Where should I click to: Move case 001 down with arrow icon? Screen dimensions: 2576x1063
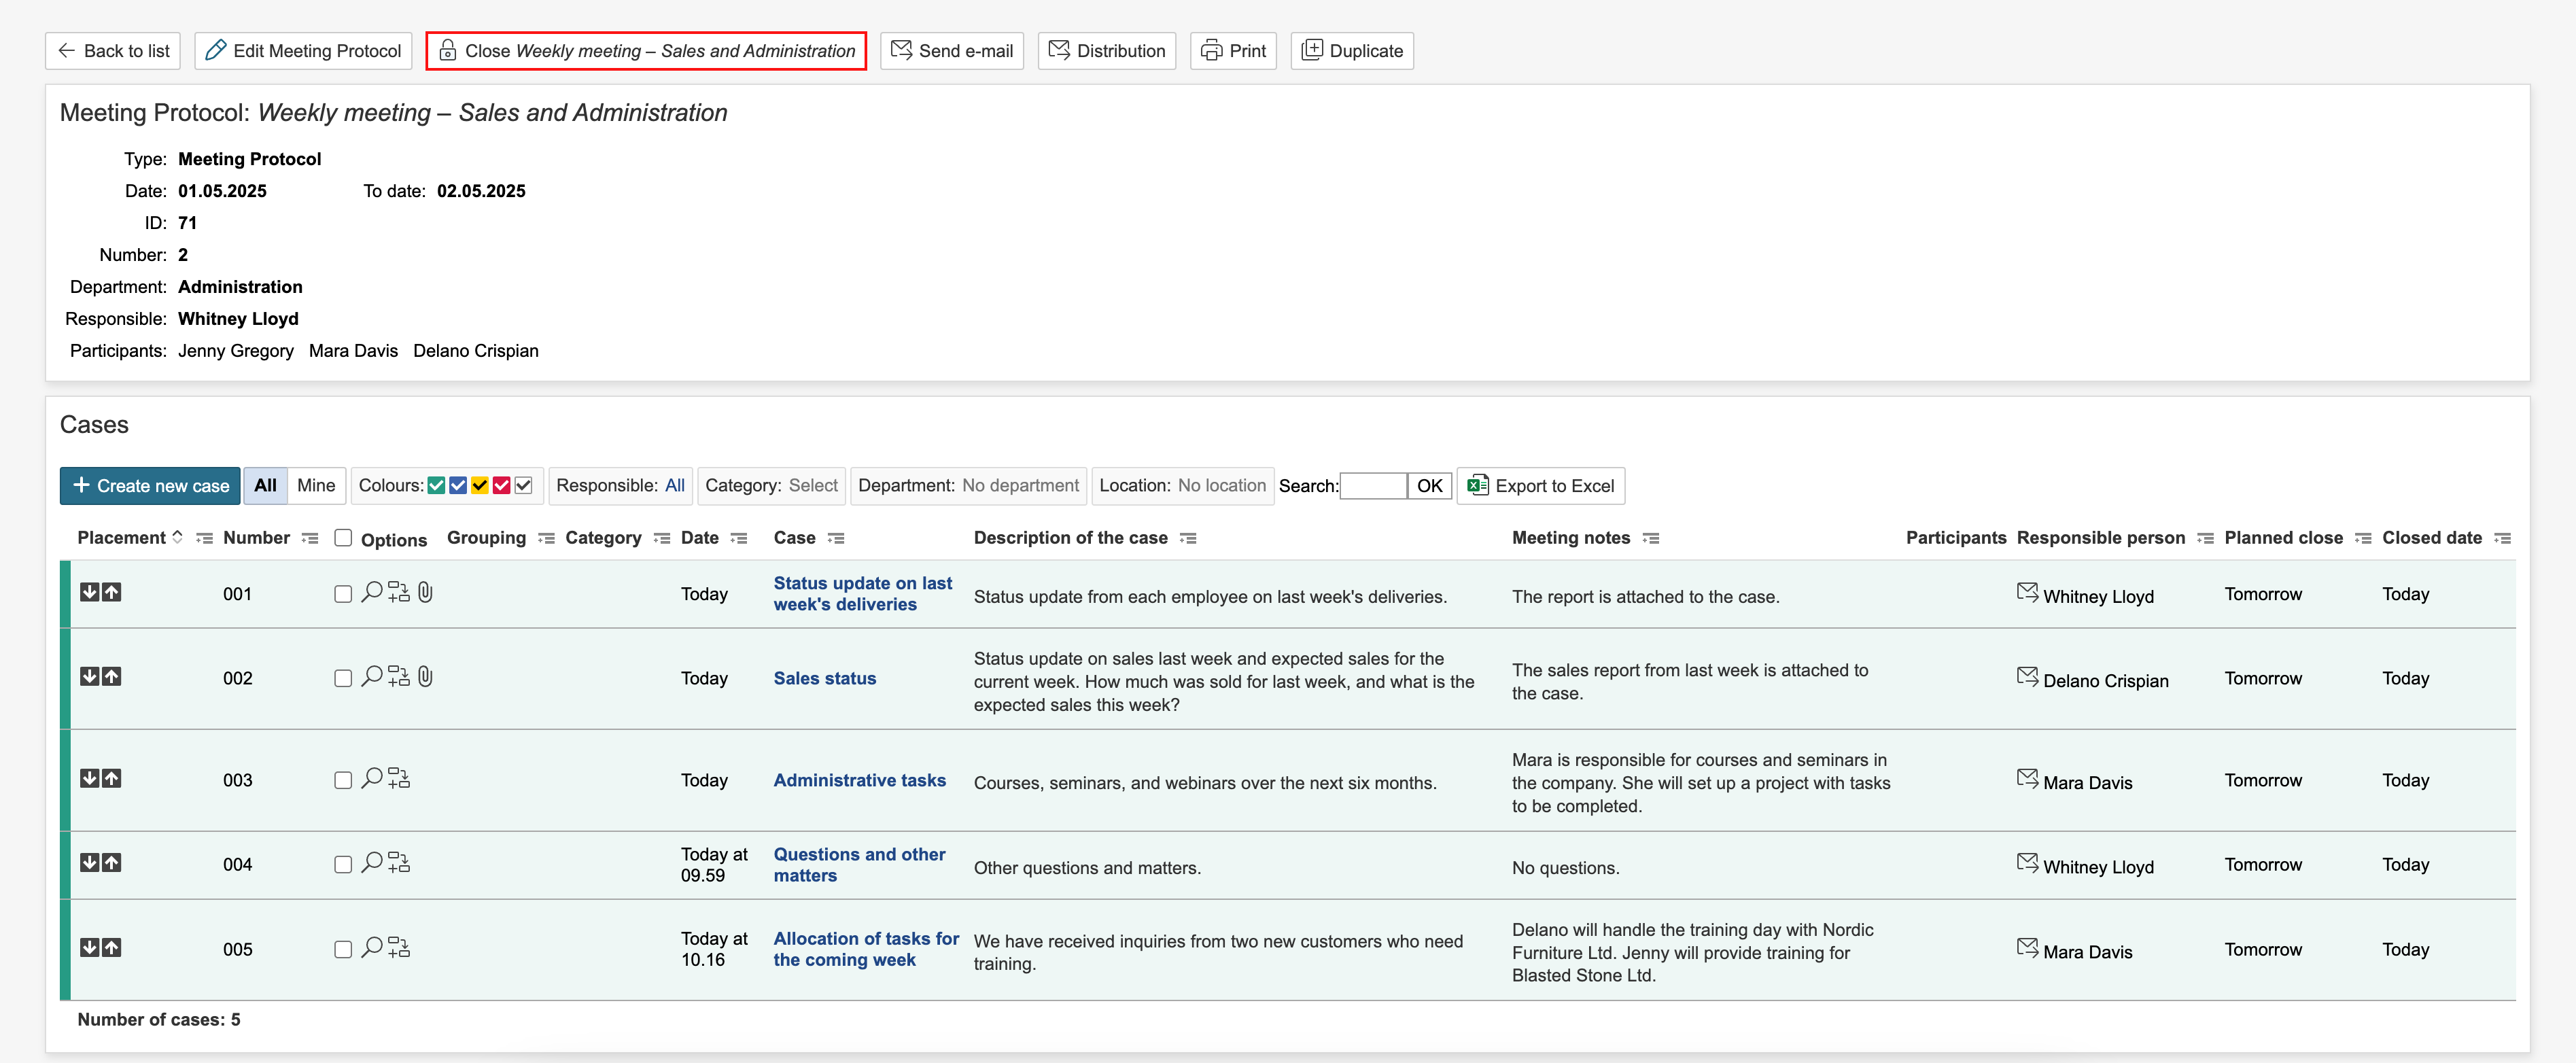click(89, 592)
